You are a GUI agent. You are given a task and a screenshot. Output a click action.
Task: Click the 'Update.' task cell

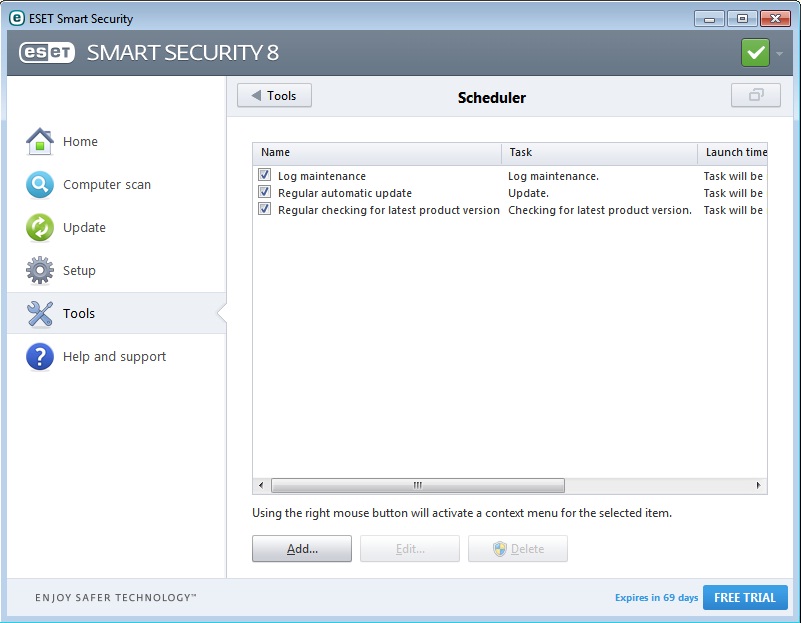point(528,193)
